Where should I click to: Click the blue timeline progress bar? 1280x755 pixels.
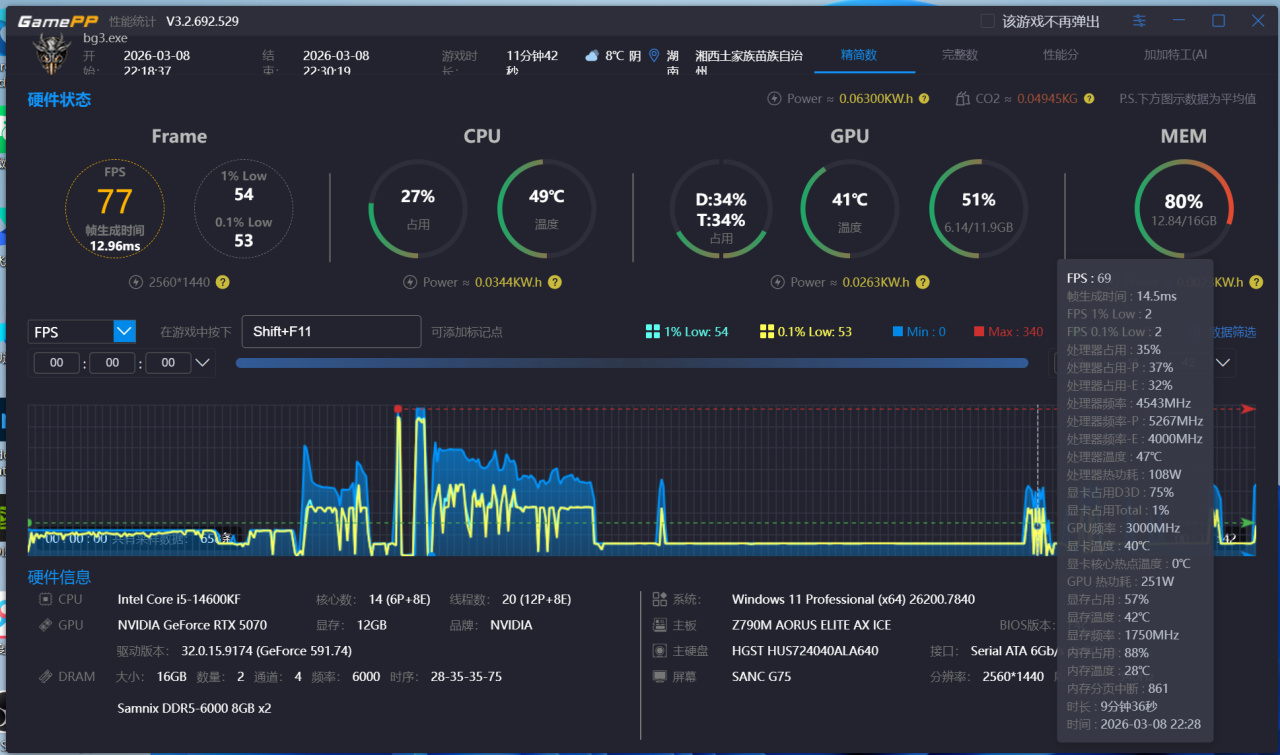coord(632,363)
